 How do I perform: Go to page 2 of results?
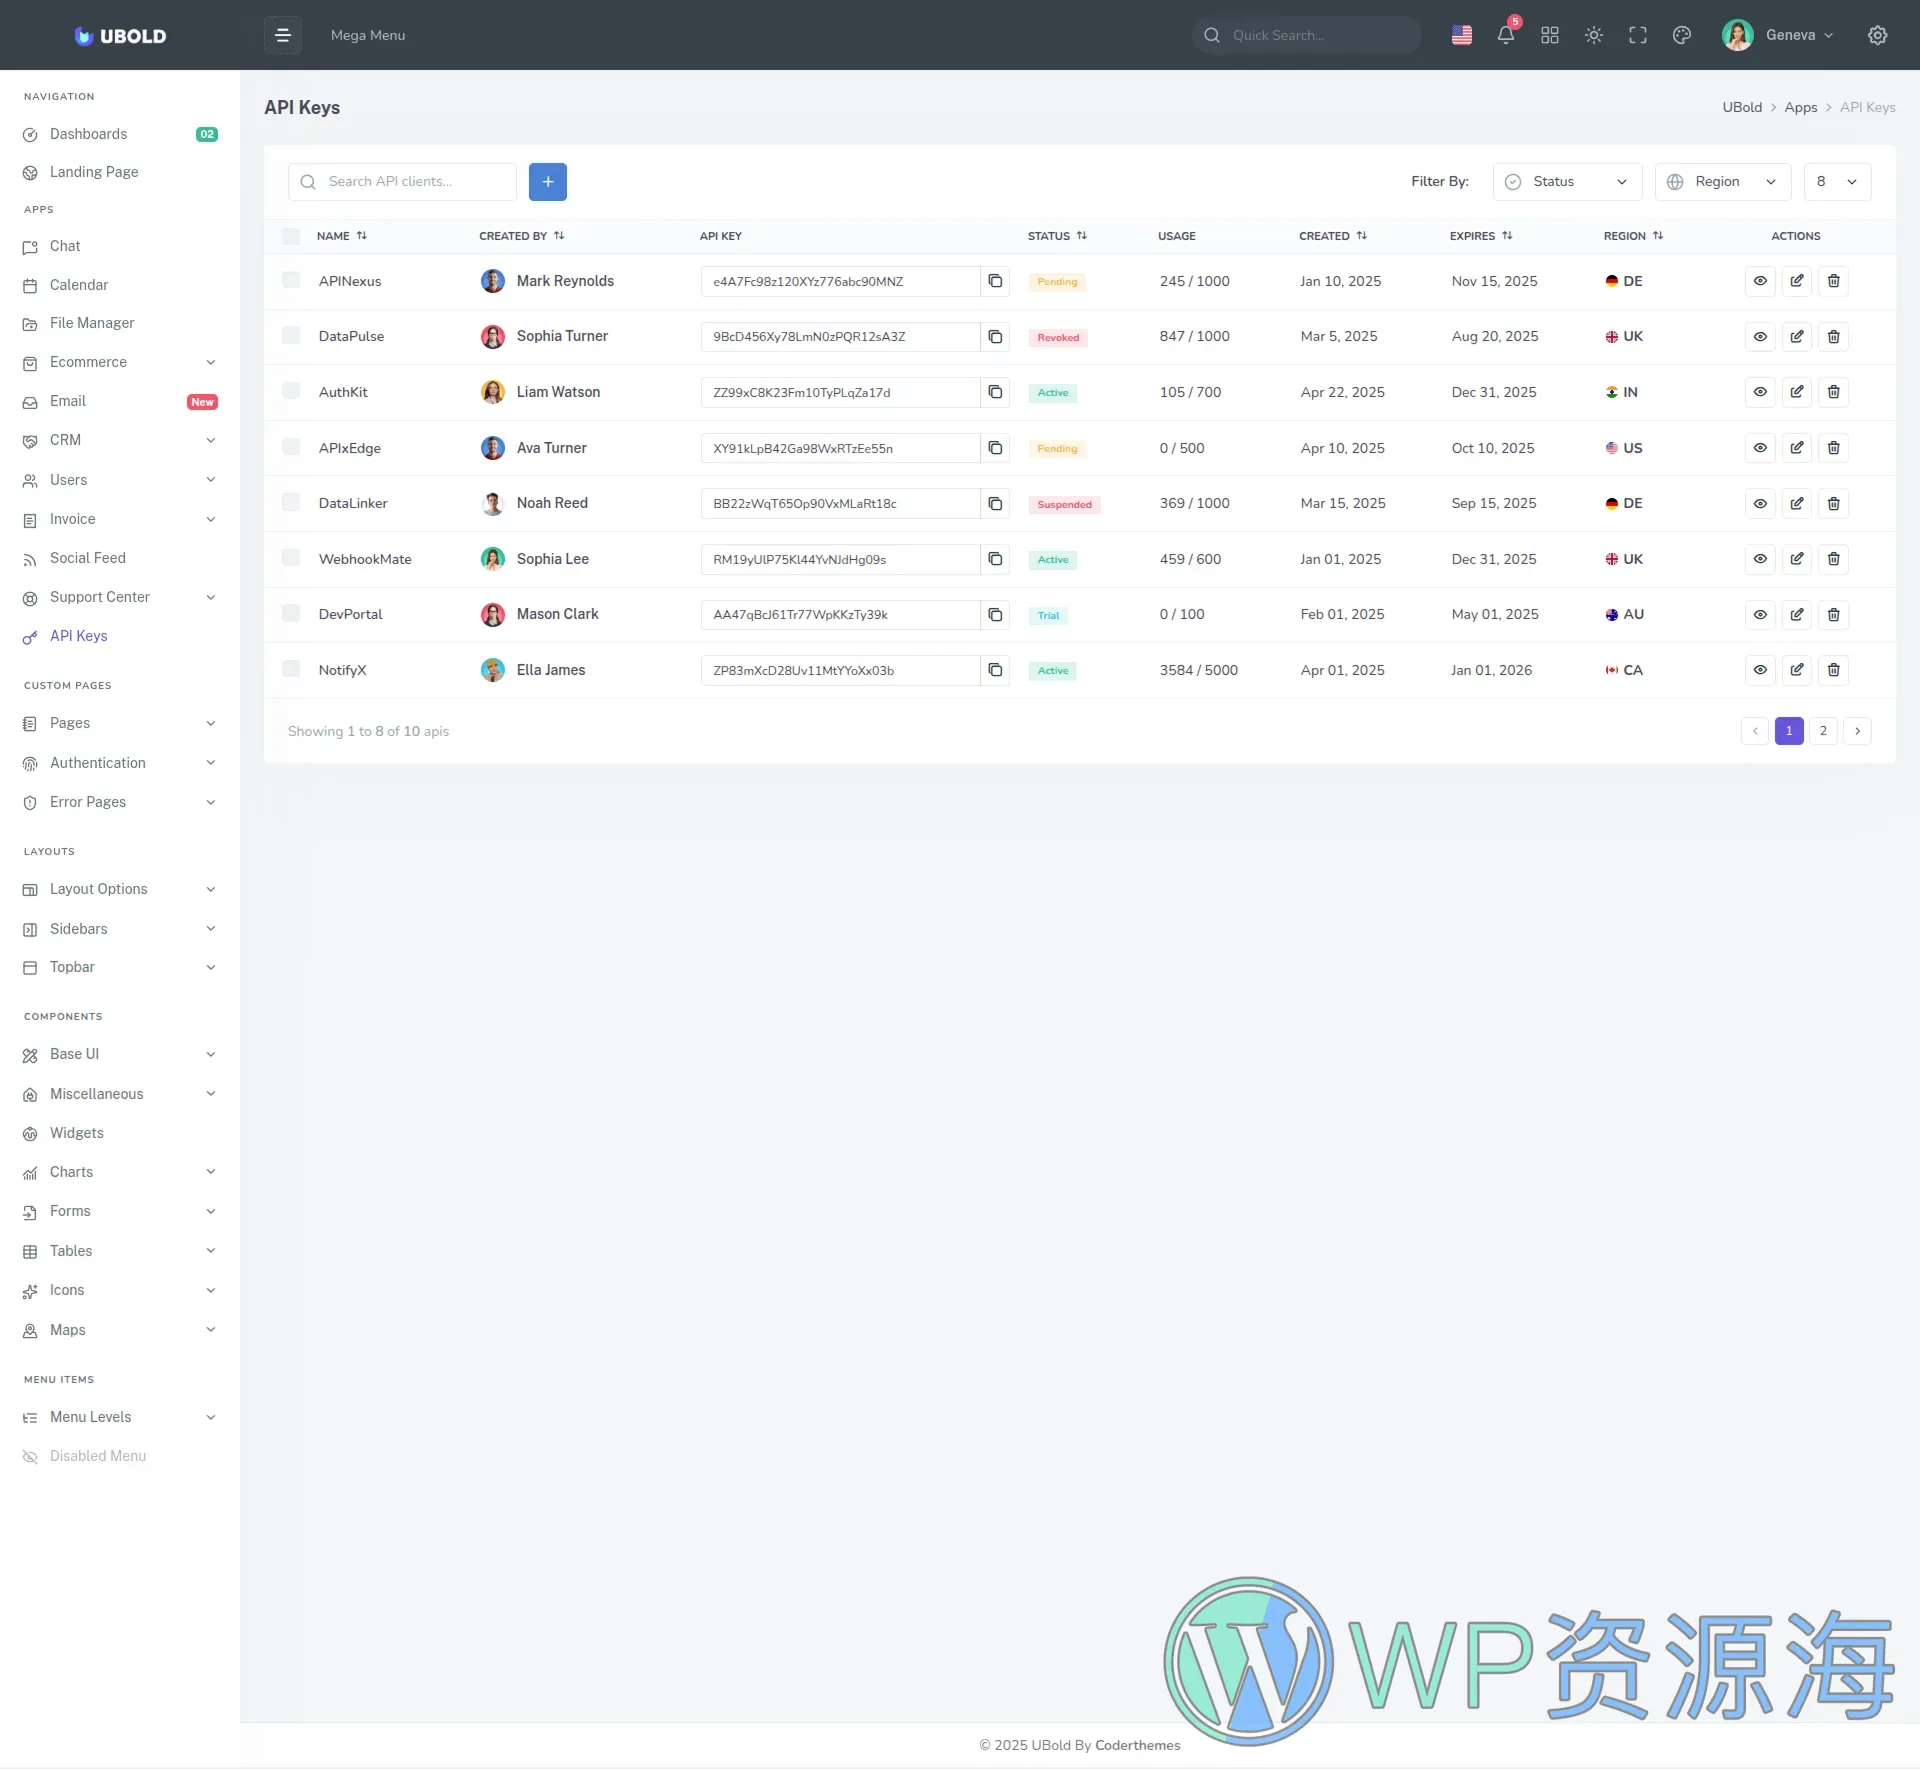(1823, 731)
